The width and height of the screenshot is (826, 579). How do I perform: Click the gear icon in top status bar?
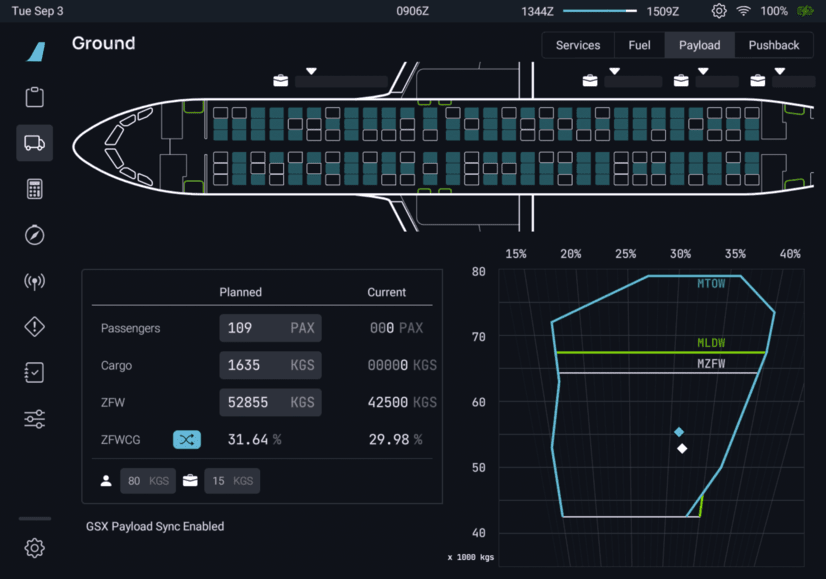pos(719,11)
